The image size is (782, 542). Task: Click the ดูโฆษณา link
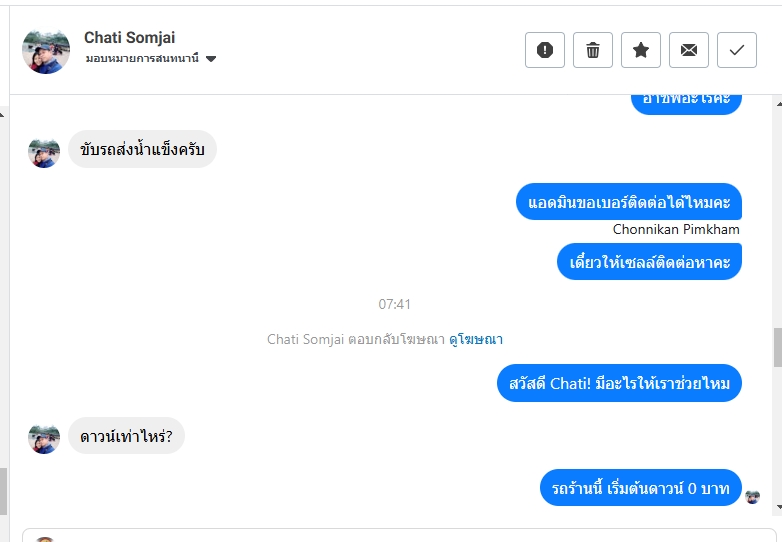pos(476,339)
